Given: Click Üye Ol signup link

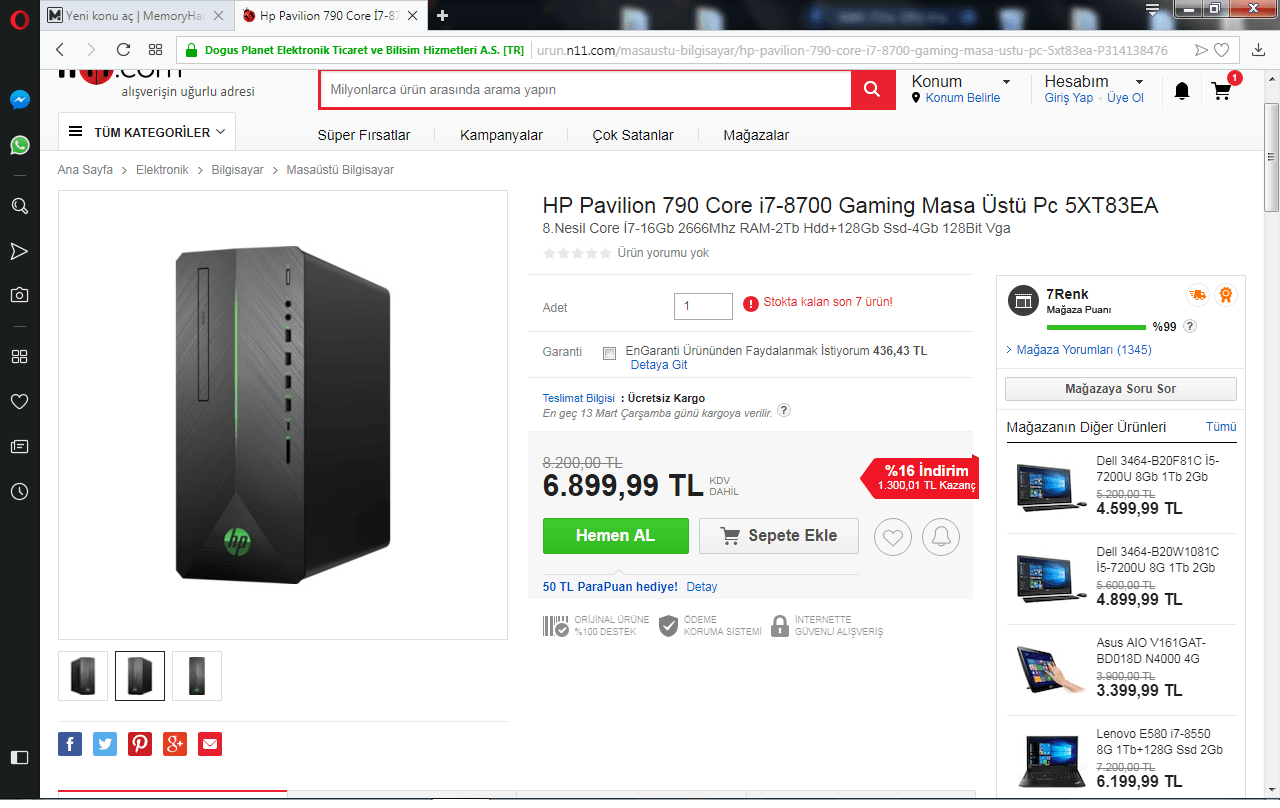Looking at the screenshot, I should coord(1125,98).
